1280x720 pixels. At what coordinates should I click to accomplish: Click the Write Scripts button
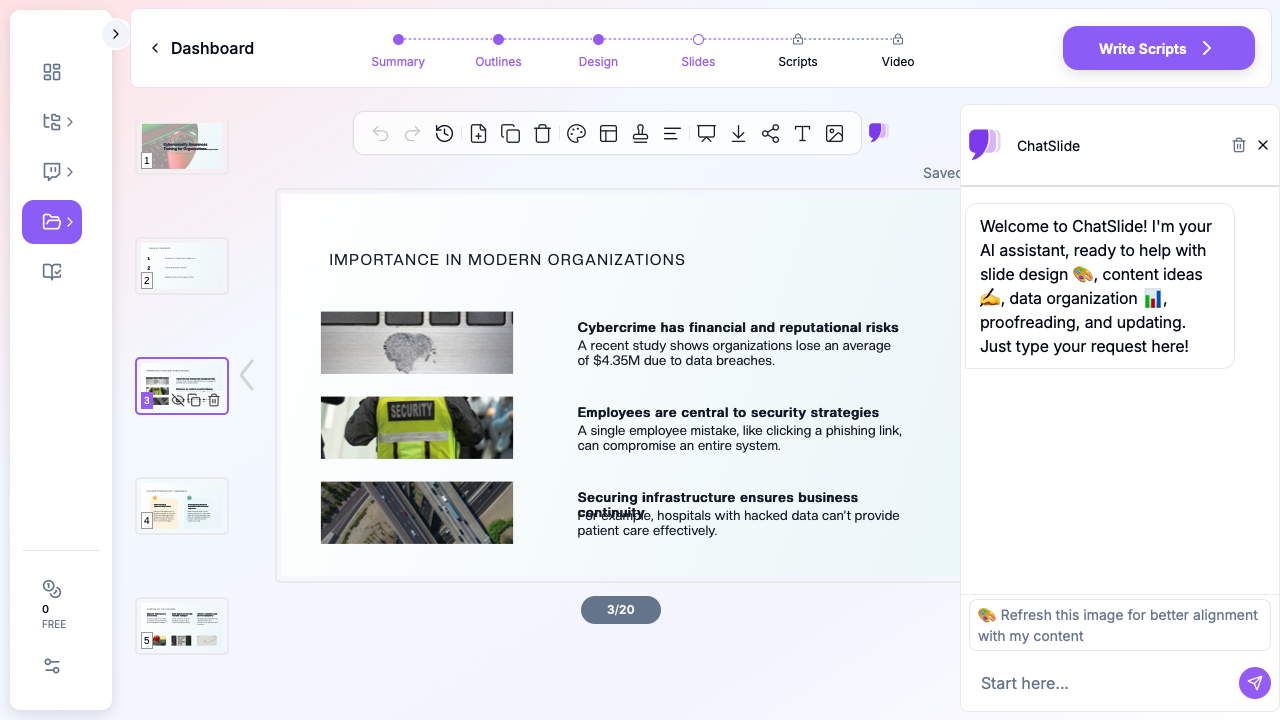coord(1158,48)
